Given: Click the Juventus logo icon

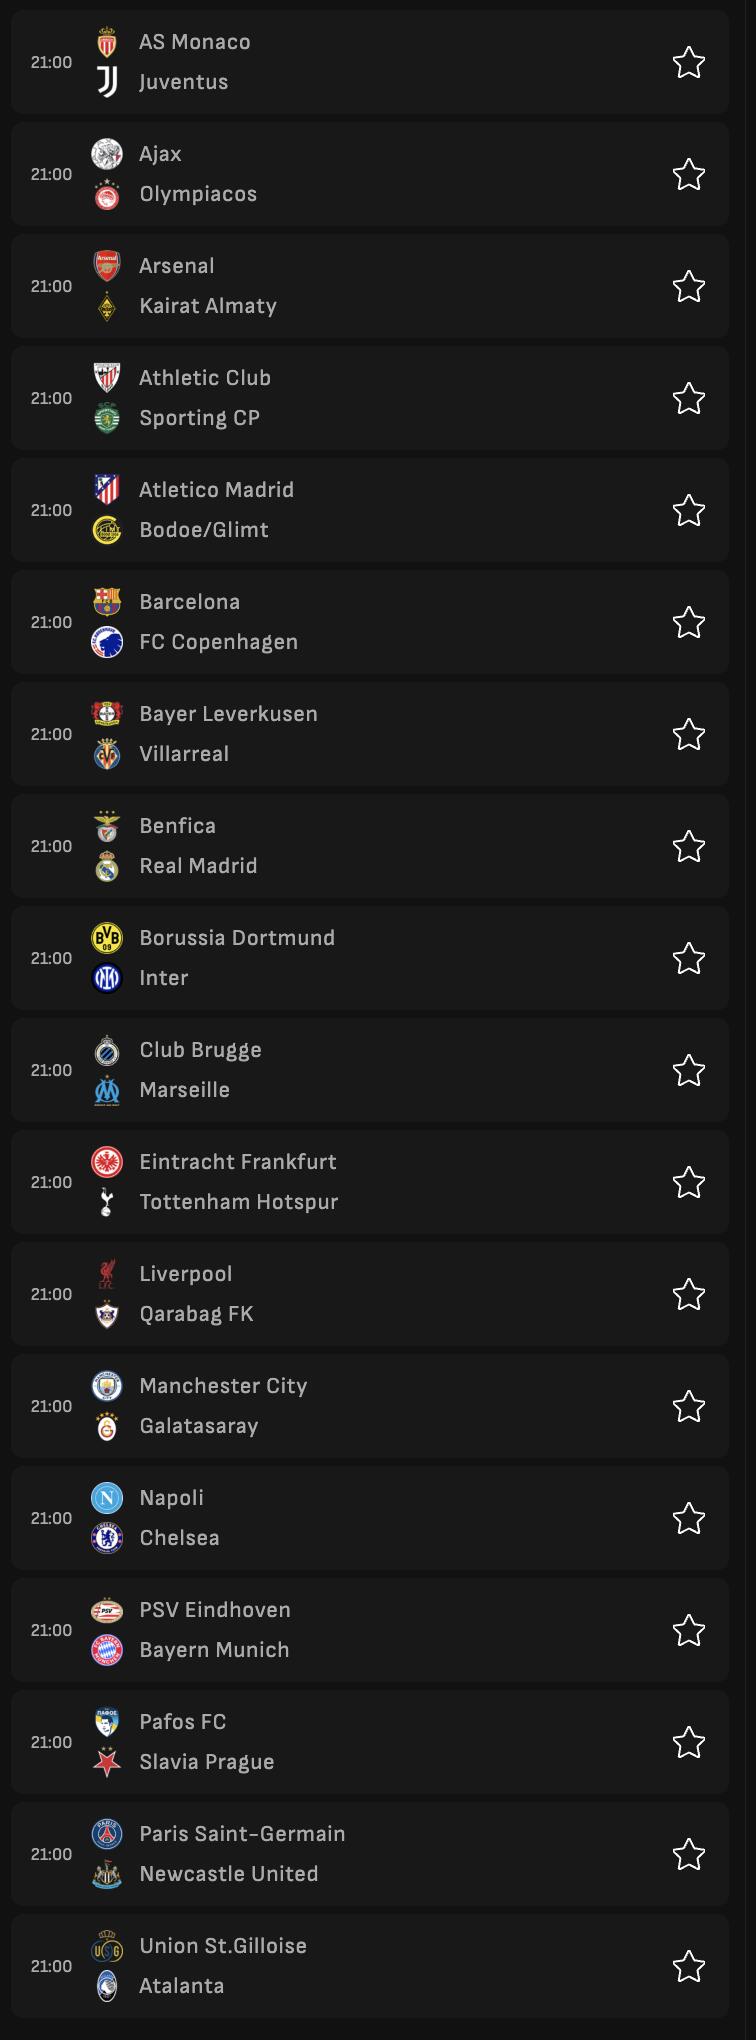Looking at the screenshot, I should click(x=107, y=82).
